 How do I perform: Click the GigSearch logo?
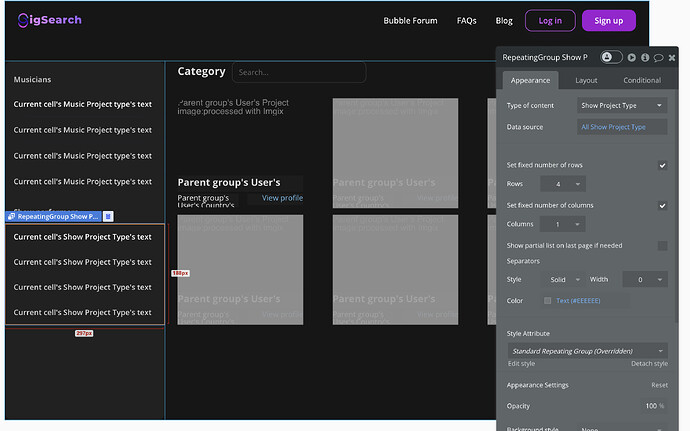click(50, 20)
